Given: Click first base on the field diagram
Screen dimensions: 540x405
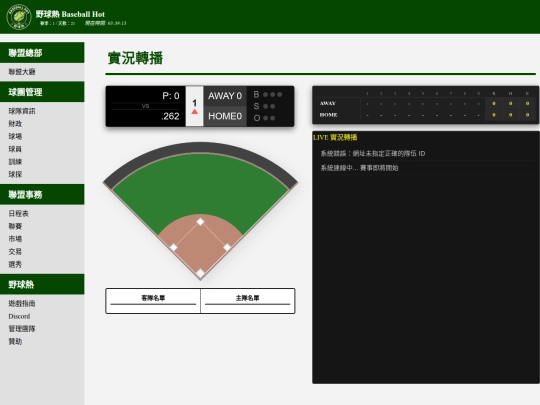Looking at the screenshot, I should 227,247.
